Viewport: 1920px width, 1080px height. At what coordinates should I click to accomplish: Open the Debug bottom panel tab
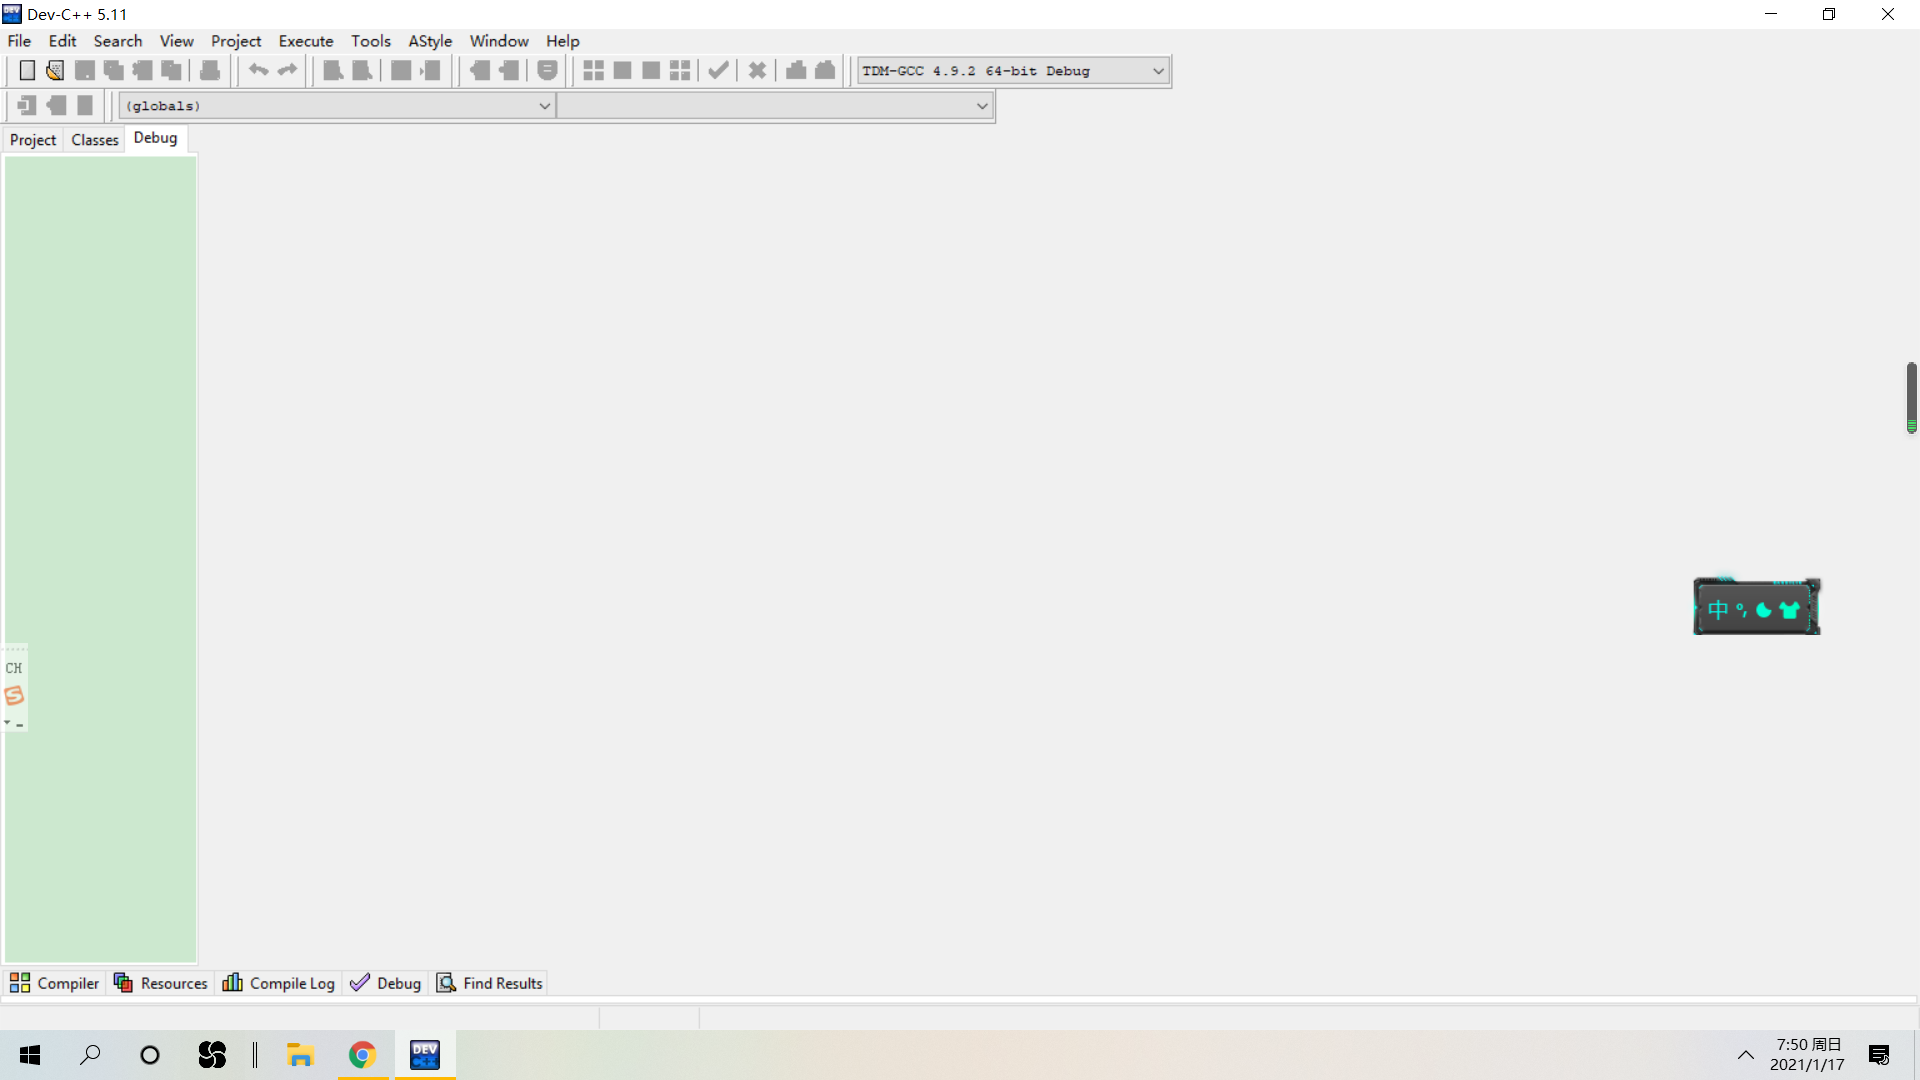(386, 983)
